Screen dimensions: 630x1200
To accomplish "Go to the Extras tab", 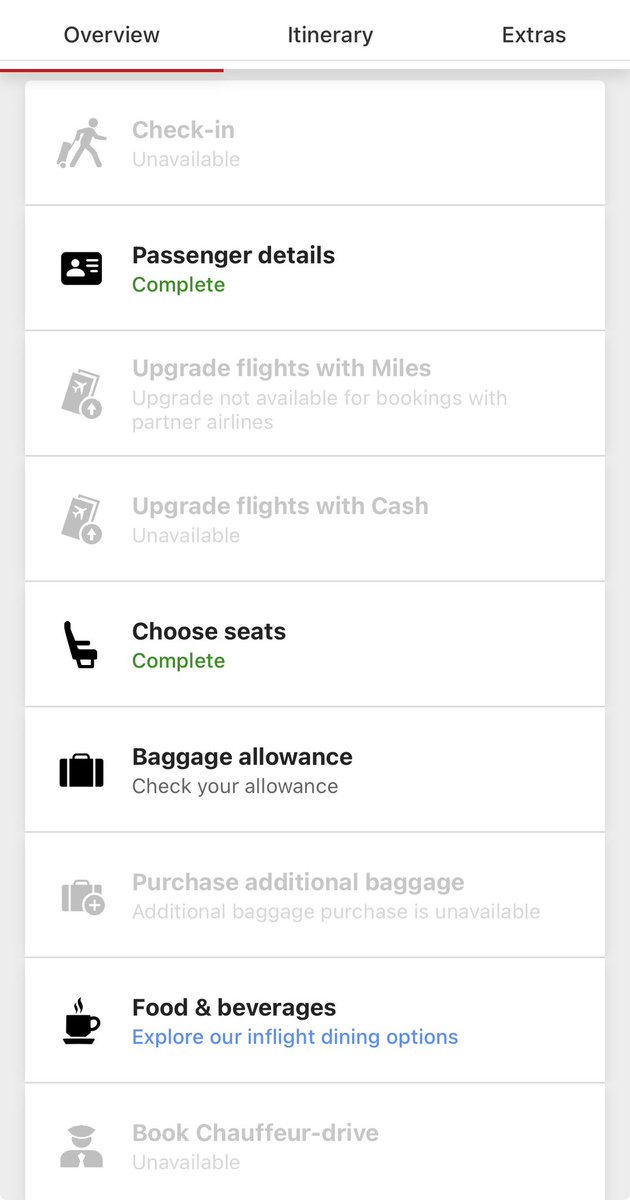I will coord(533,35).
